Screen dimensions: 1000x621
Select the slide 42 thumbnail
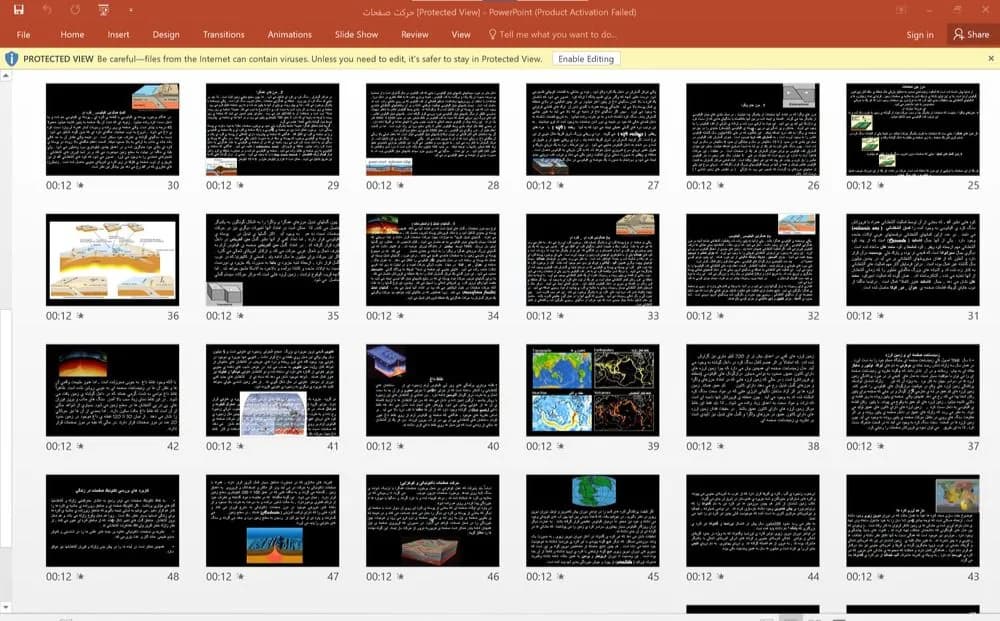(x=112, y=390)
